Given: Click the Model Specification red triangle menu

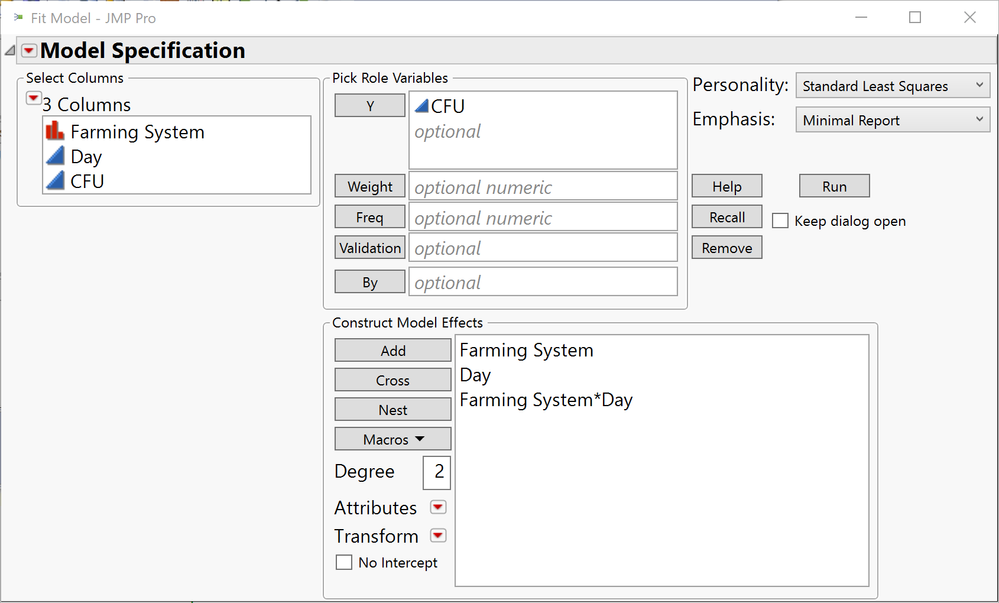Looking at the screenshot, I should click(29, 51).
